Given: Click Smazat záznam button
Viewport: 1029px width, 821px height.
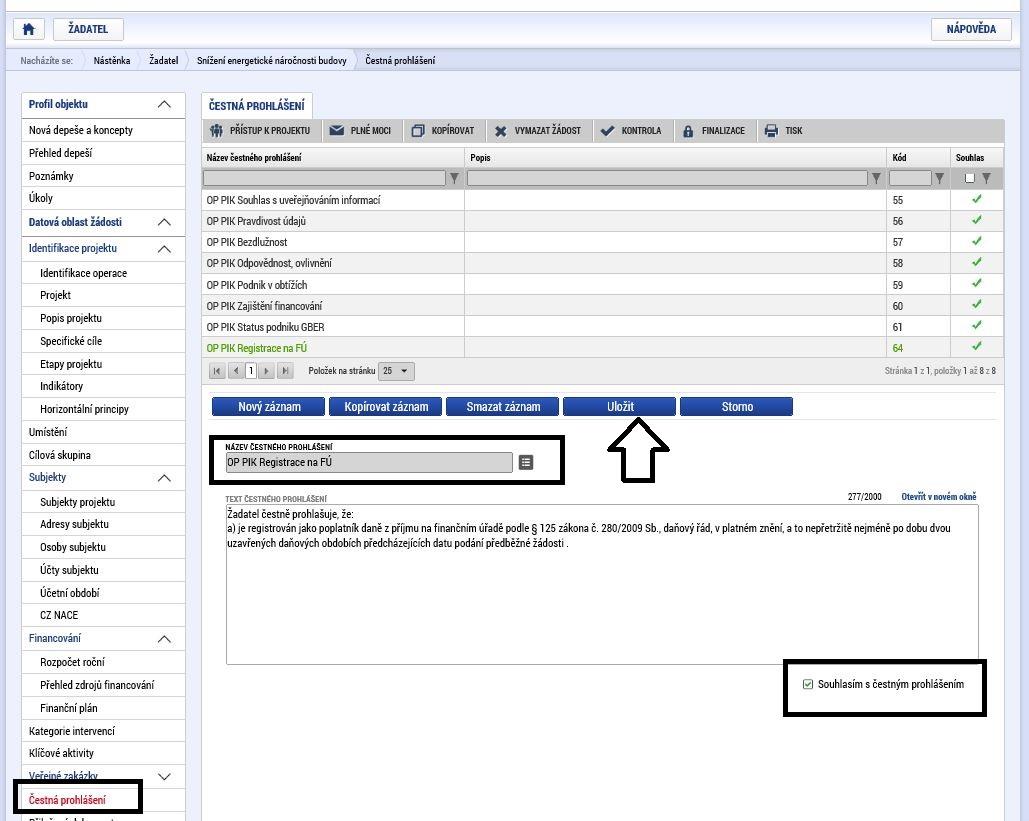Looking at the screenshot, I should coord(503,407).
